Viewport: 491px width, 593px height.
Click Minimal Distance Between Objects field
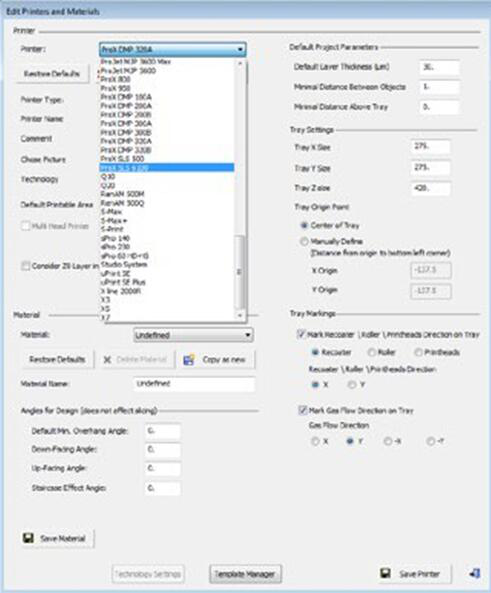coord(439,87)
